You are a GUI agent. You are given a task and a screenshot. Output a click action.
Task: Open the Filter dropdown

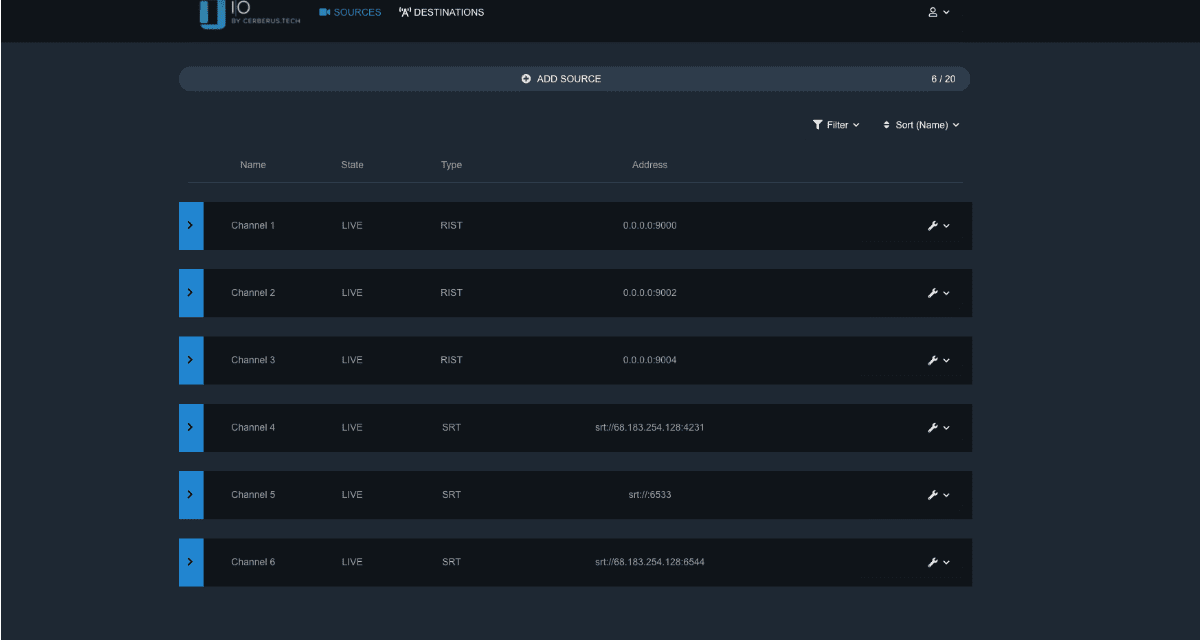coord(836,125)
